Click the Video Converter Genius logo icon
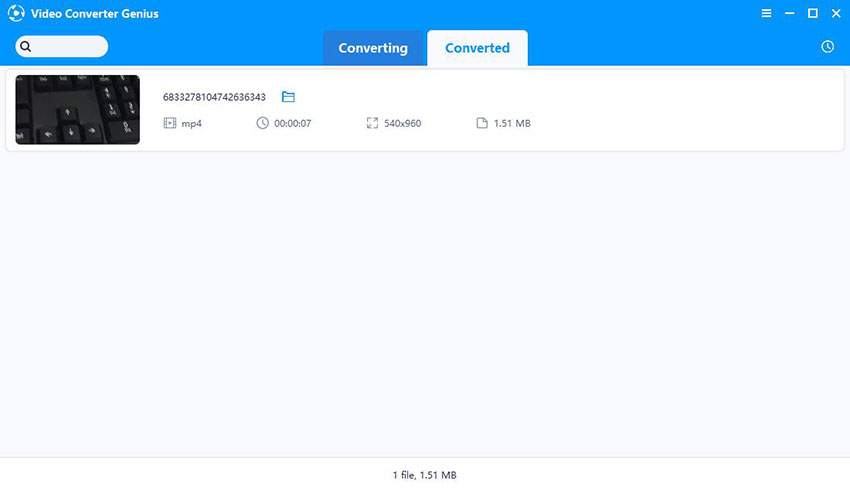Image resolution: width=850 pixels, height=494 pixels. click(16, 13)
